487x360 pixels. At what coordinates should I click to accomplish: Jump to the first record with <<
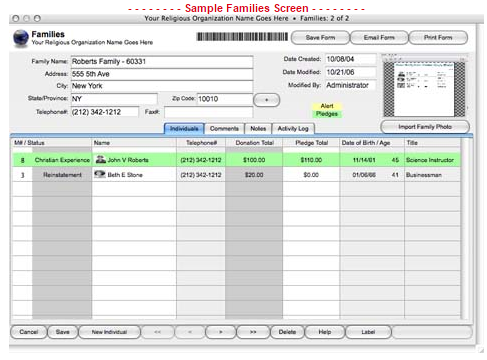tap(158, 332)
